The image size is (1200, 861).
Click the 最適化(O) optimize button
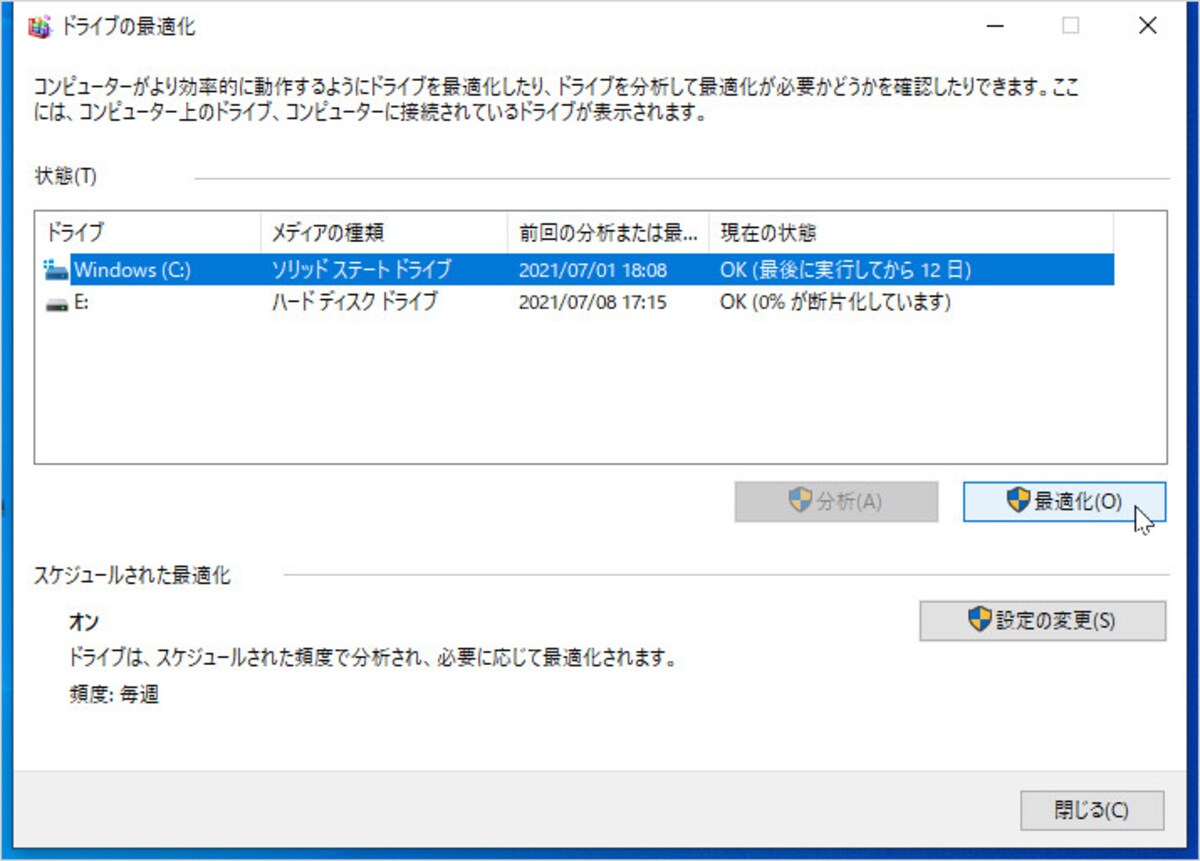tap(1064, 502)
